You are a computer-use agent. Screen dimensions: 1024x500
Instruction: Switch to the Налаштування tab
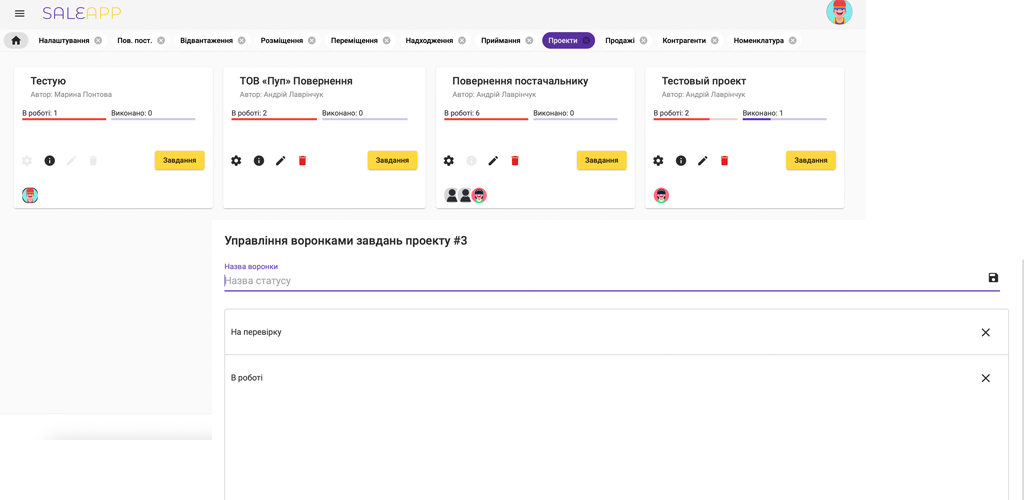64,40
